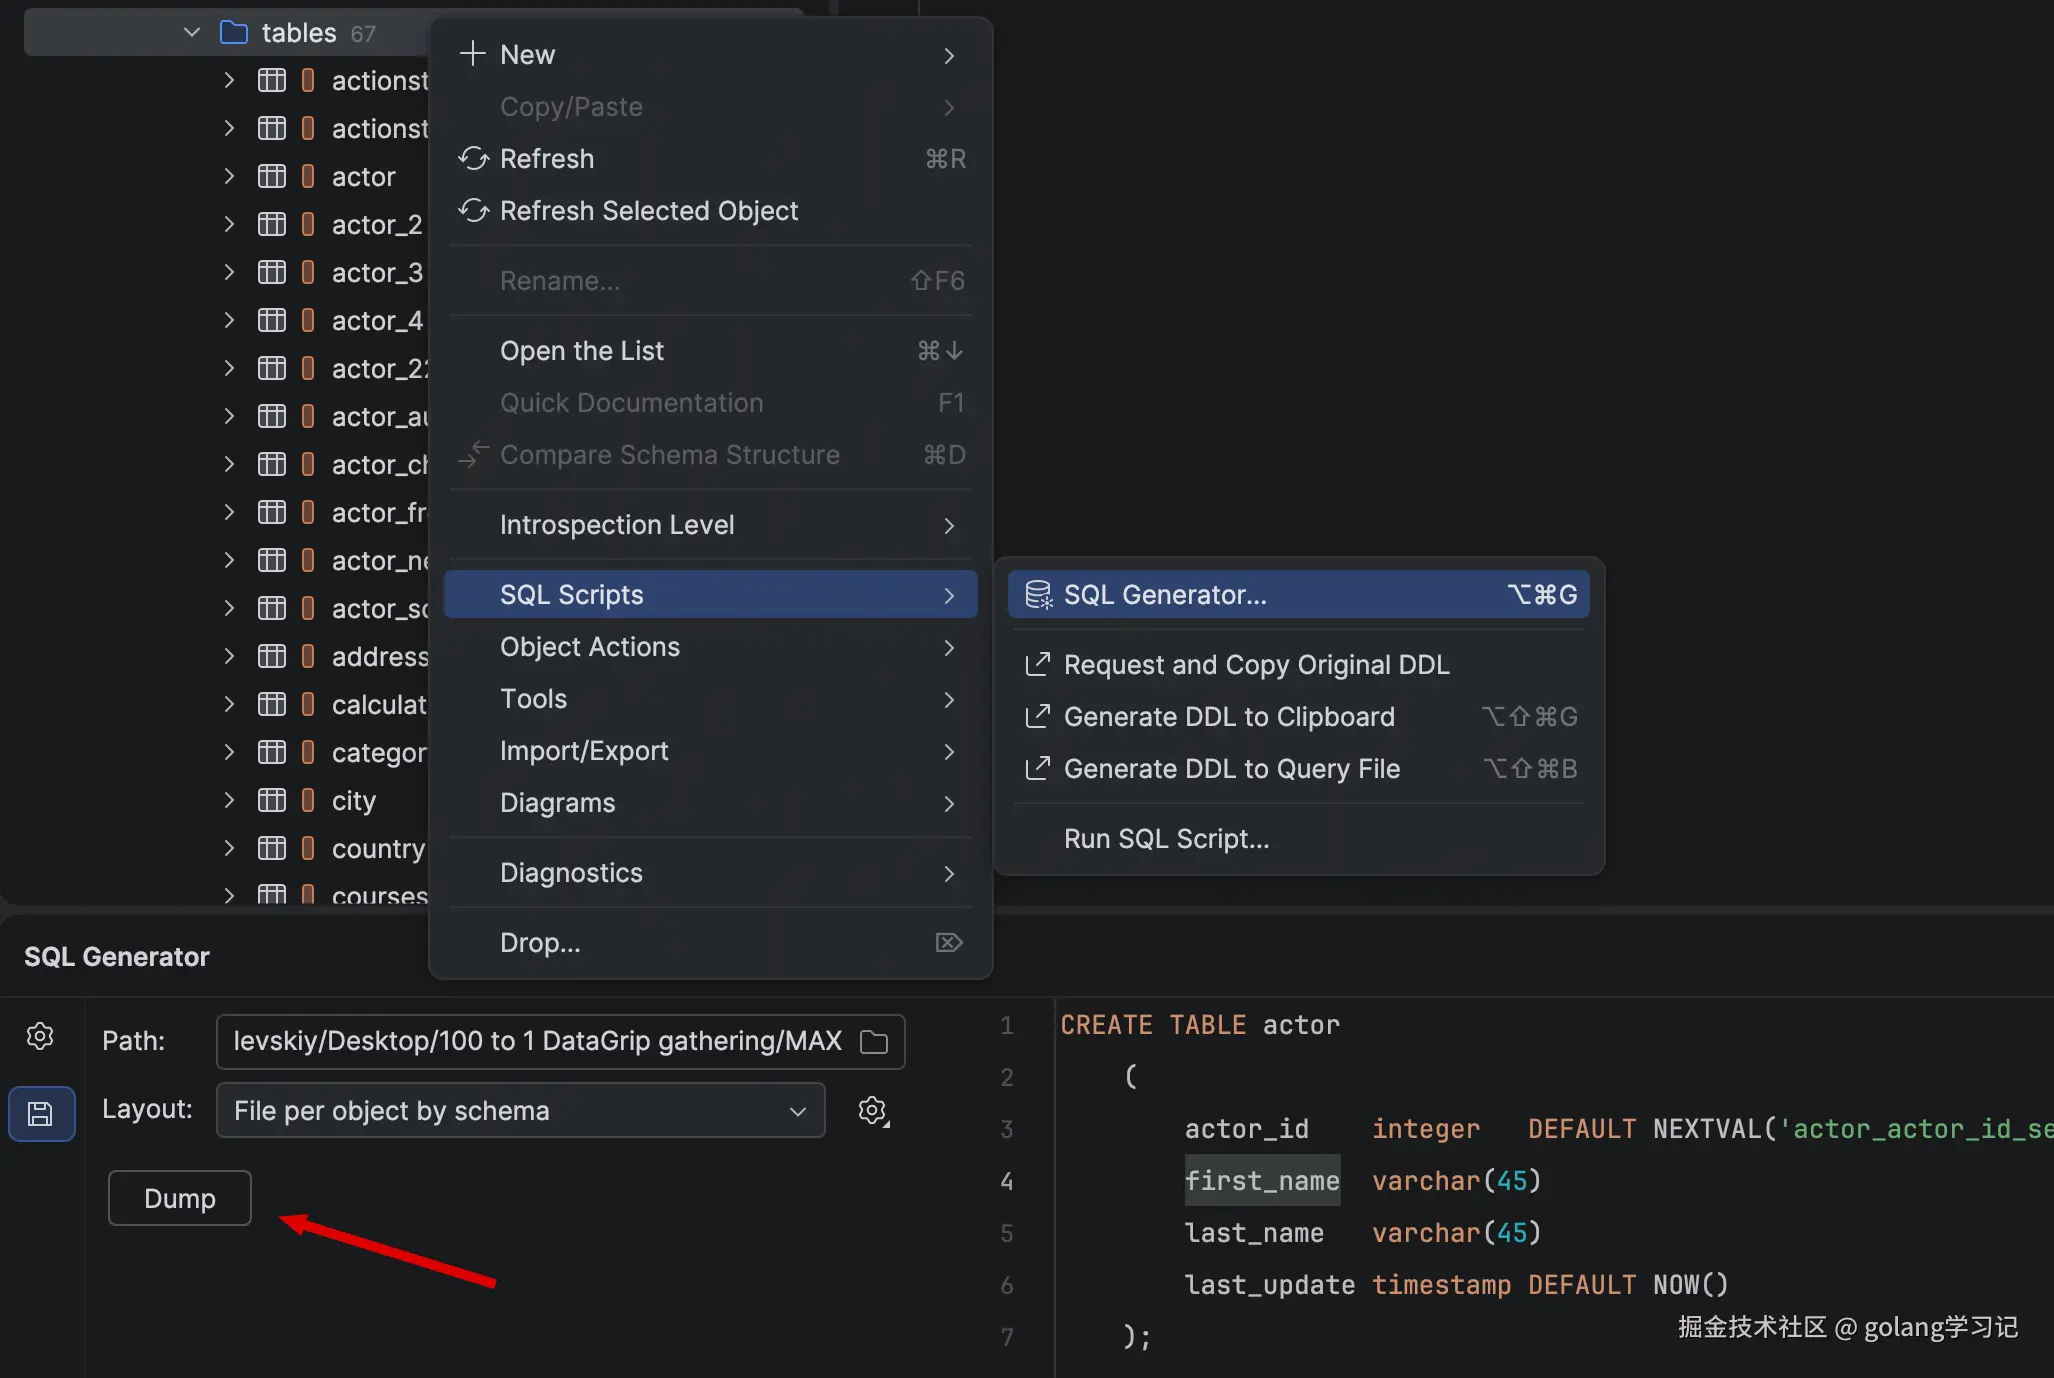Image resolution: width=2054 pixels, height=1378 pixels.
Task: Expand the city table node
Action: [229, 801]
